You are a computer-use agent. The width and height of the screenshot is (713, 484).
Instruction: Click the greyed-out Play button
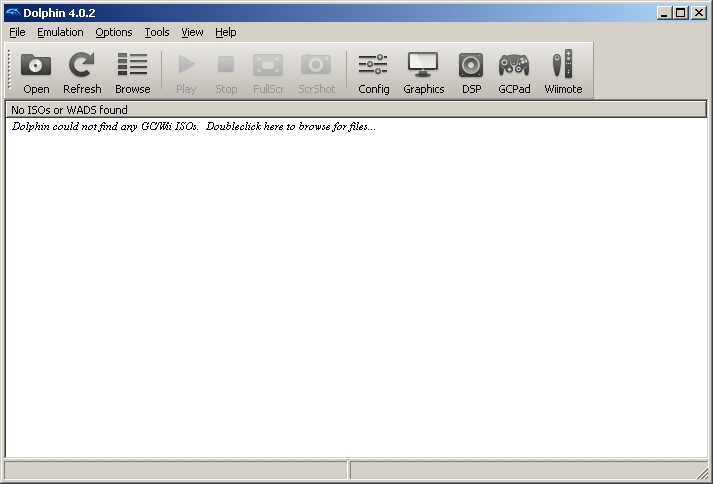(x=186, y=71)
